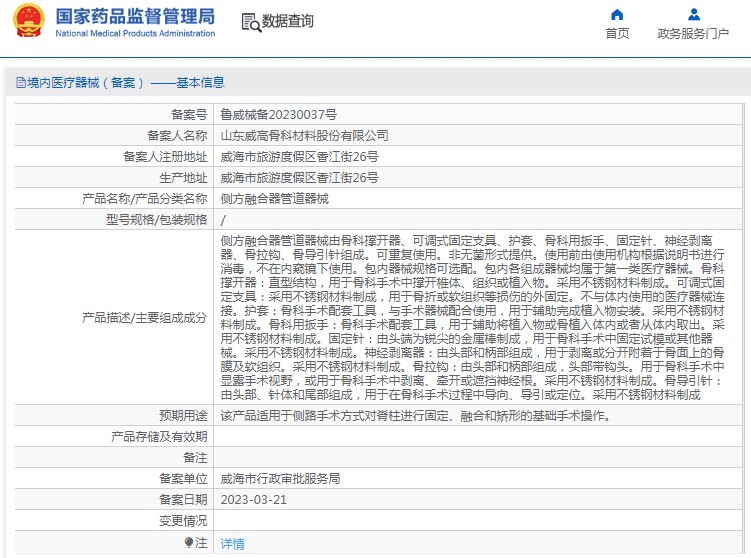The width and height of the screenshot is (751, 558).
Task: Click the 备案单位 row label
Action: pyautogui.click(x=183, y=478)
